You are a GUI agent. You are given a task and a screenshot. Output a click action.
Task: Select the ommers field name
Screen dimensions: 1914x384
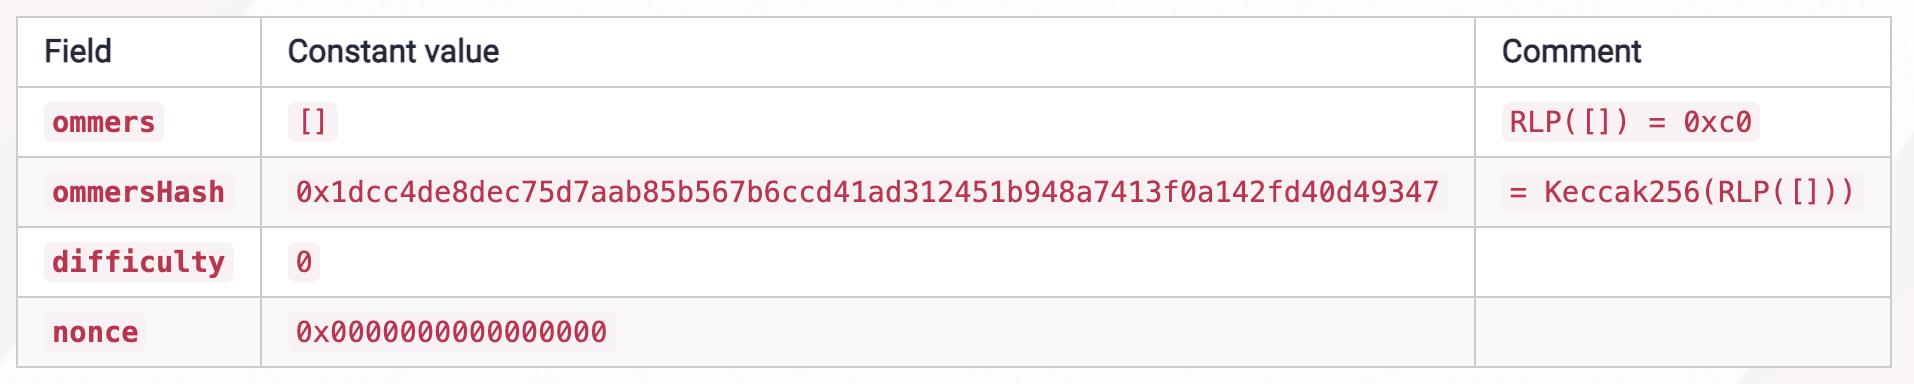104,122
